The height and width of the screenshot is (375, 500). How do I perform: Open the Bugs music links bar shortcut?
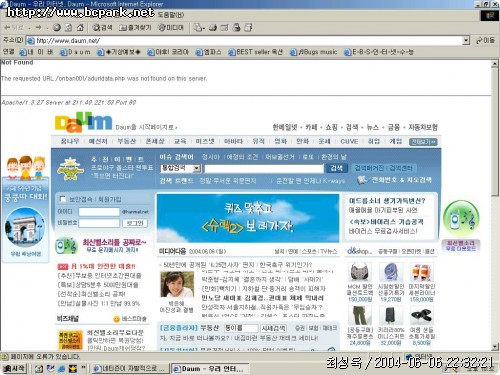point(314,52)
